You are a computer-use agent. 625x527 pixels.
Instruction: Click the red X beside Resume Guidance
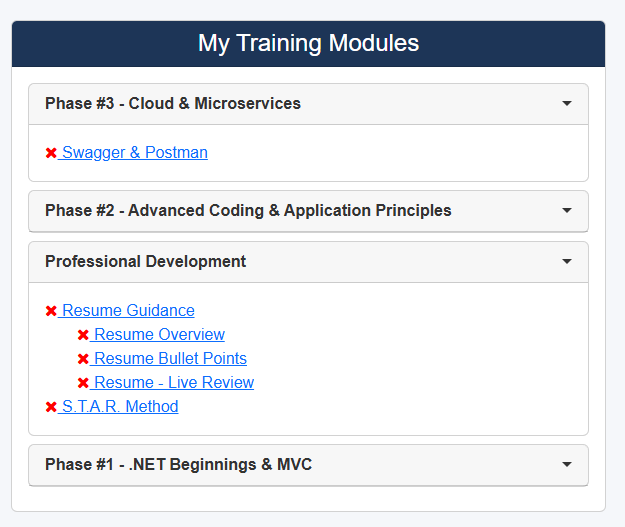[51, 311]
